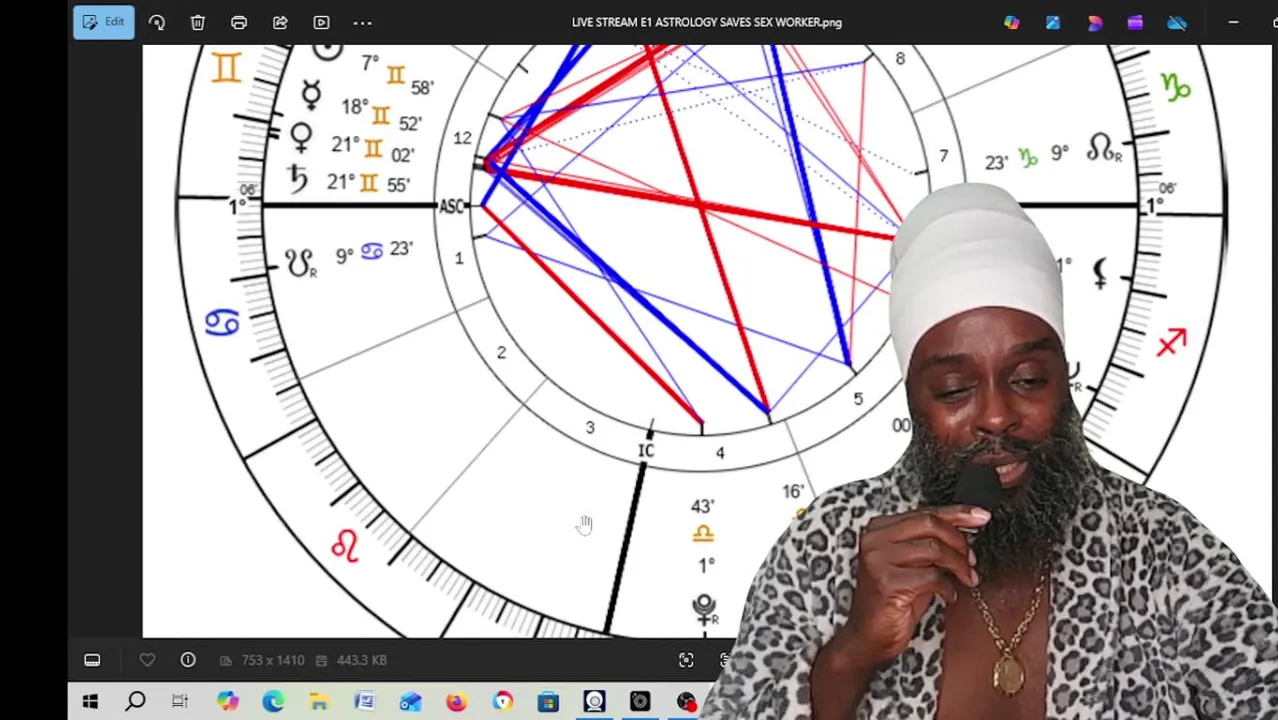This screenshot has height=720, width=1278.
Task: Click house number 3 on the chart
Action: [590, 428]
